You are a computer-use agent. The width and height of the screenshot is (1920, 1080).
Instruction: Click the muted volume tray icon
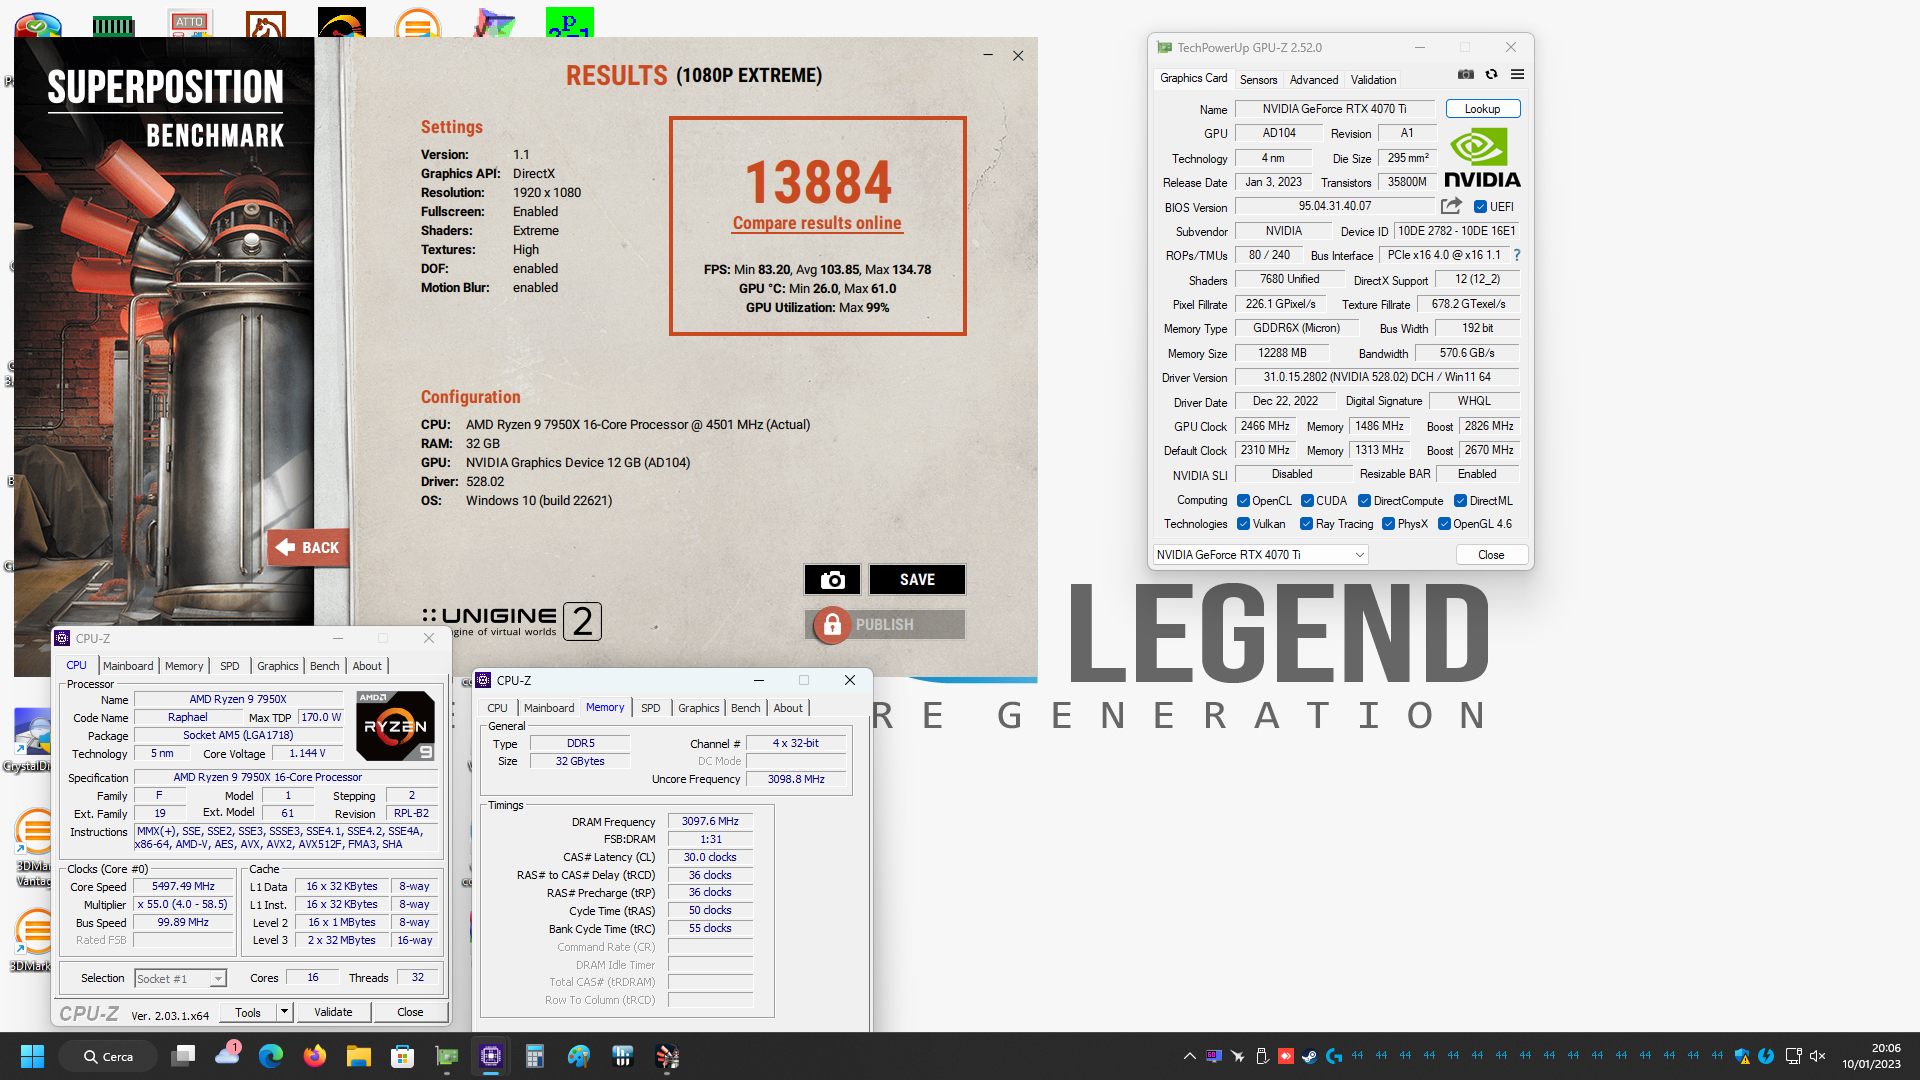(x=1818, y=1056)
